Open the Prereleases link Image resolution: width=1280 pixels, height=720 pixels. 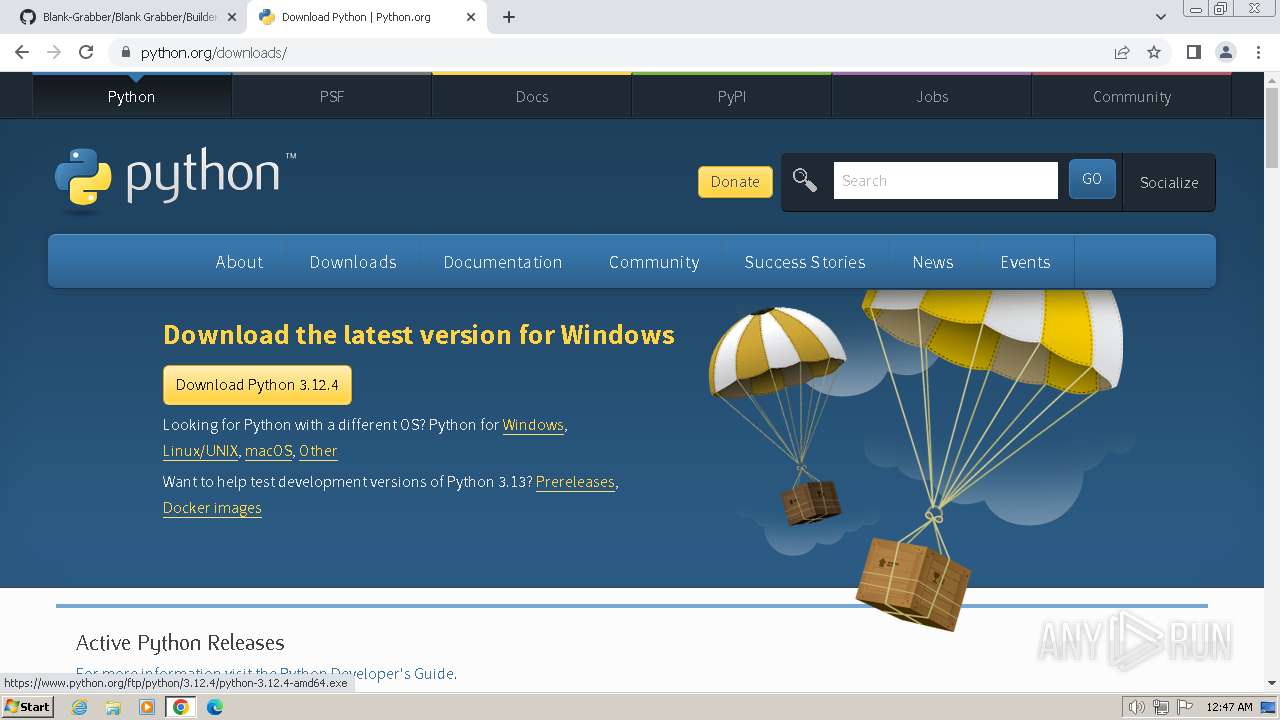click(575, 482)
